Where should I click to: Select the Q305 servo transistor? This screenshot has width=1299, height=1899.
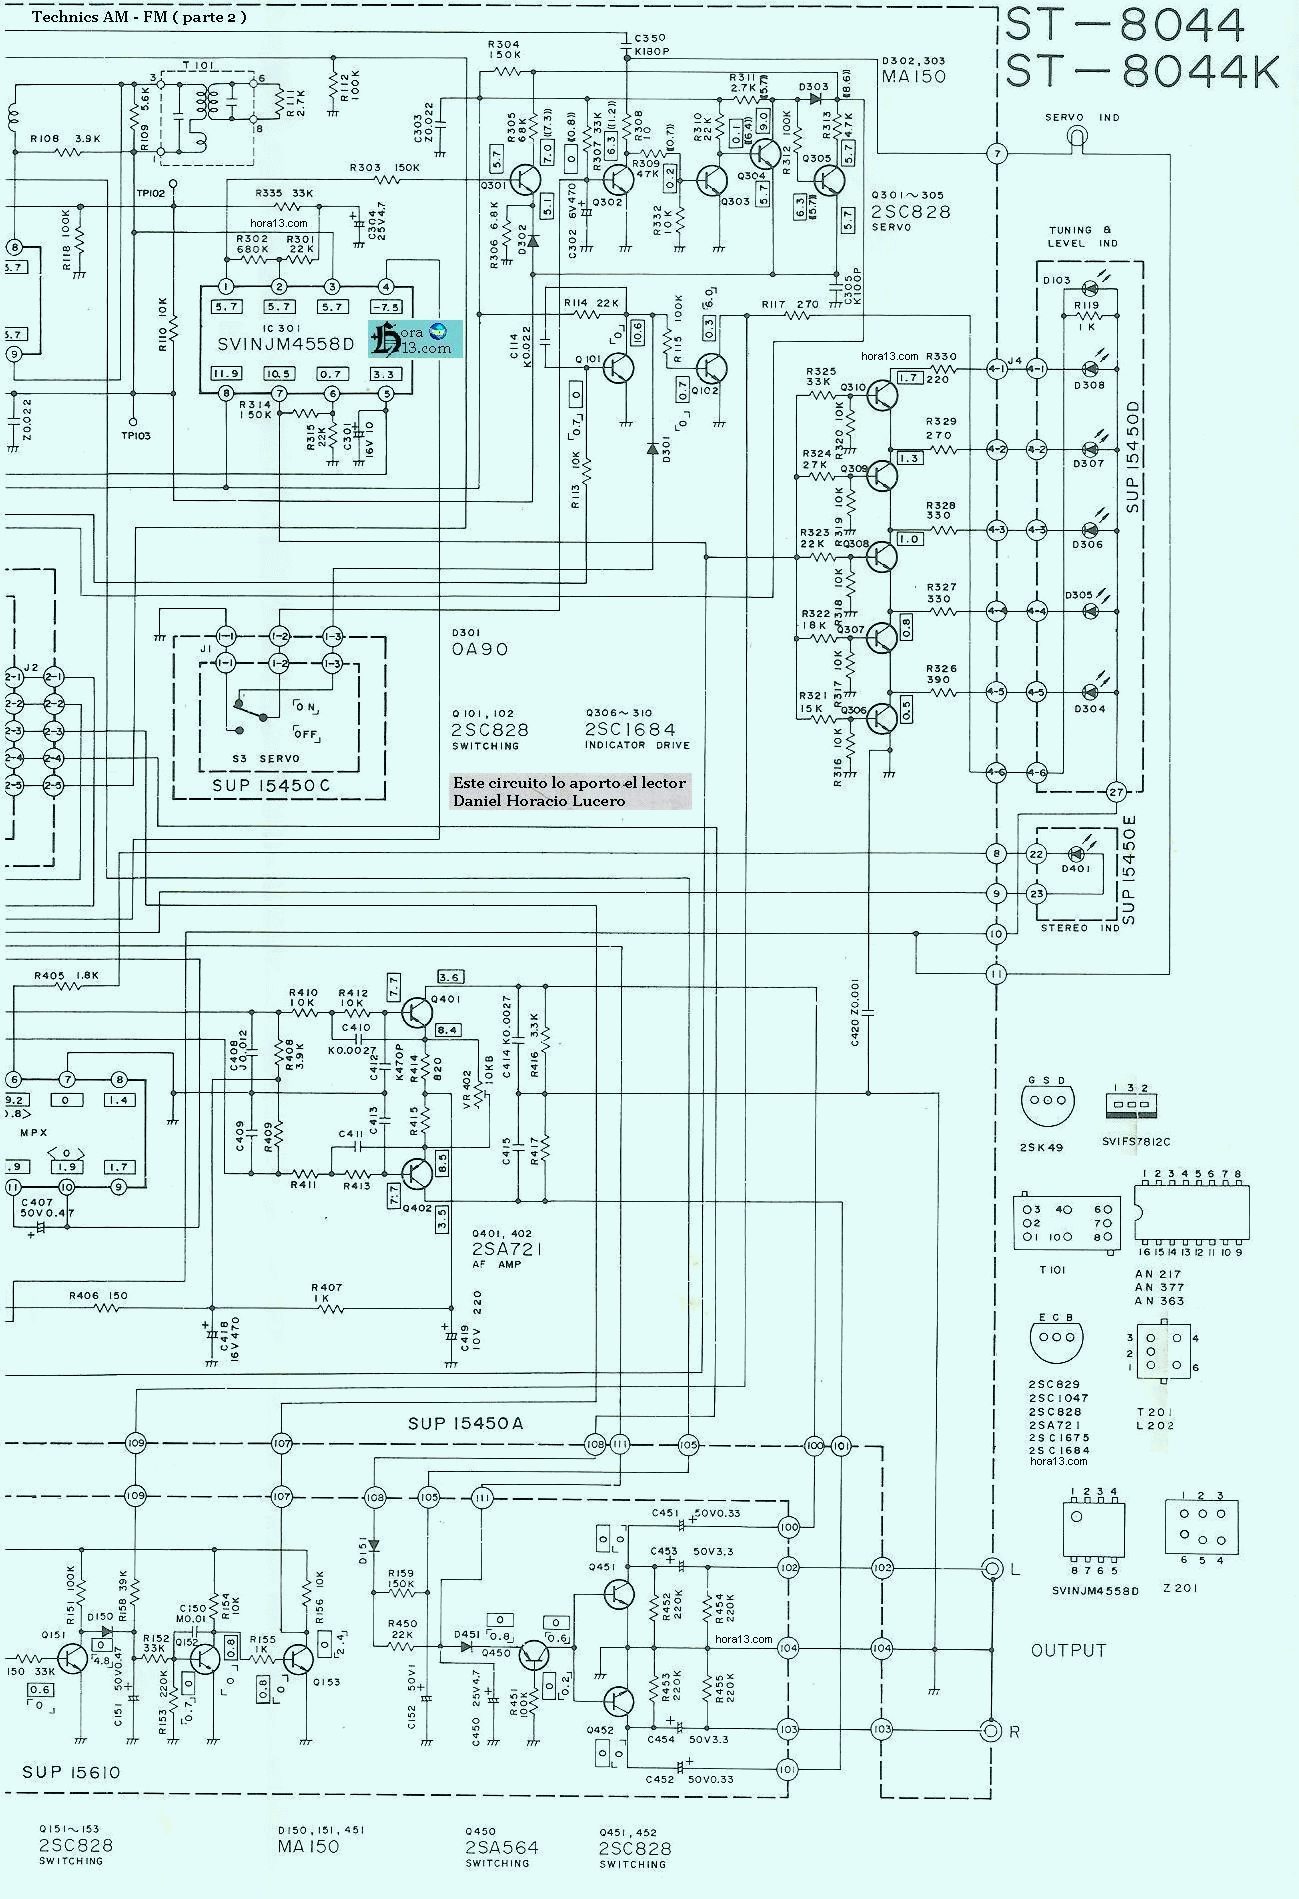point(829,180)
